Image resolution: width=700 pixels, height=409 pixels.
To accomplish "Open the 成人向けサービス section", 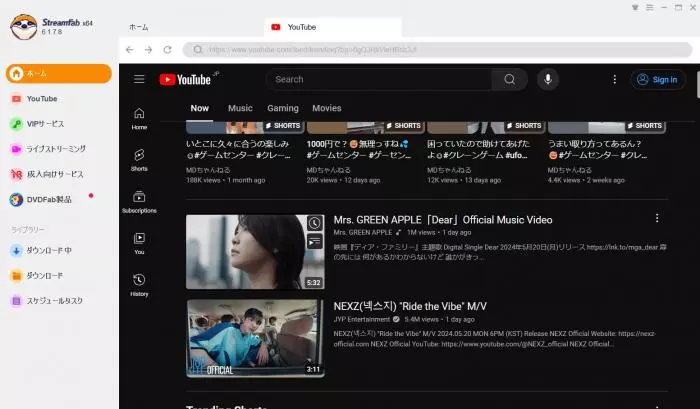I will pyautogui.click(x=54, y=174).
